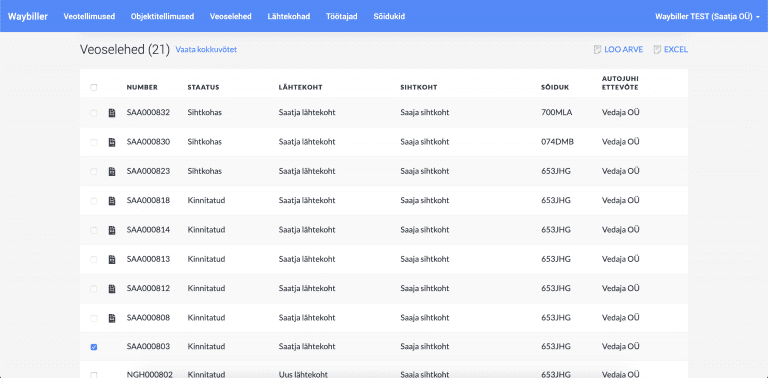Open Waybiller TEST (Saatja OÜ) account dropdown

tap(707, 16)
